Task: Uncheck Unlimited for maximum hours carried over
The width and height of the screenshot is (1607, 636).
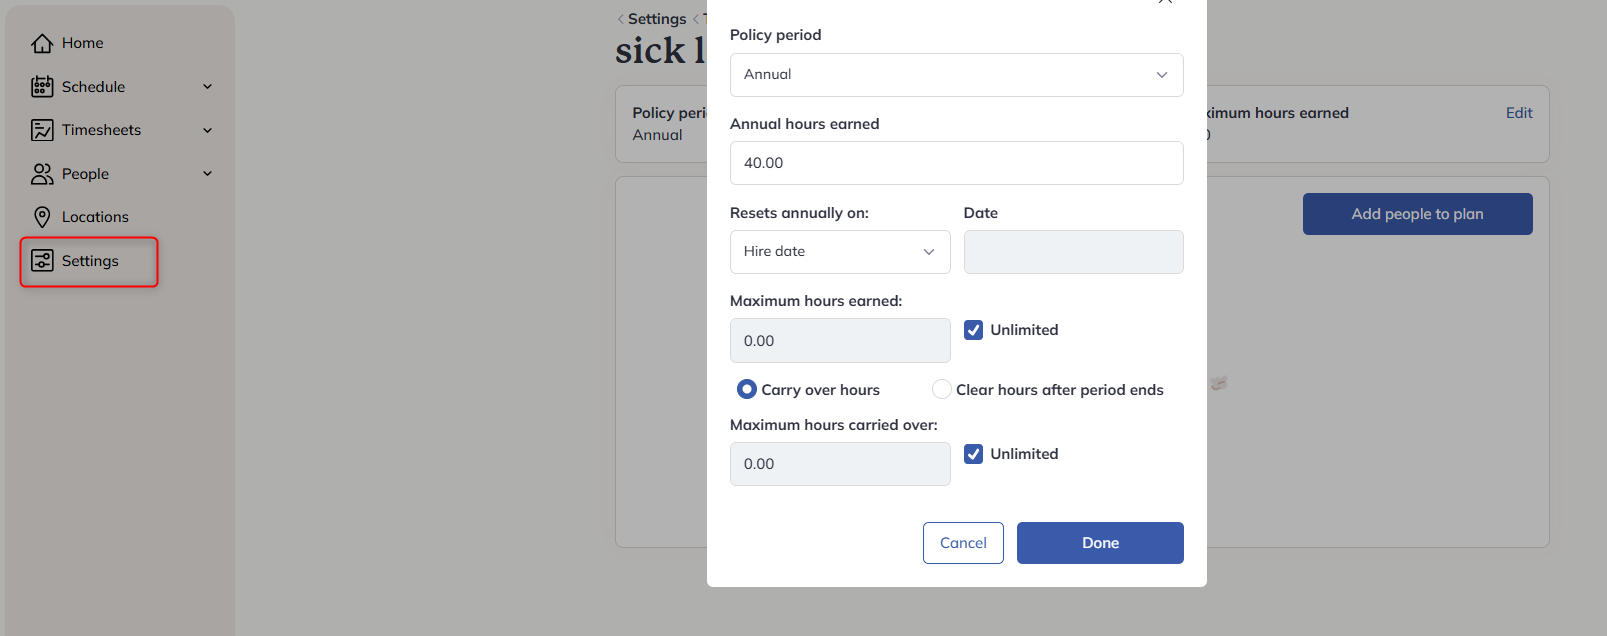Action: coord(973,454)
